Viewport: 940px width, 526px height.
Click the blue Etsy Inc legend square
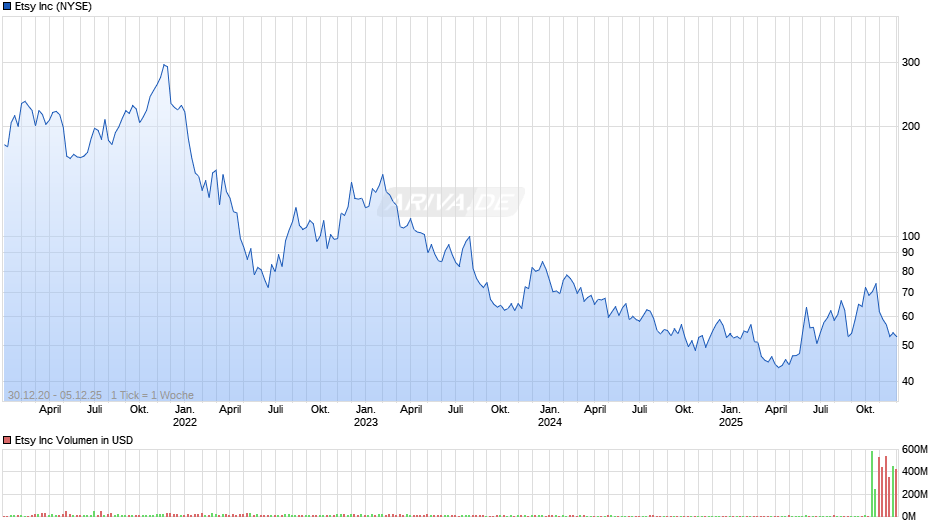click(7, 7)
